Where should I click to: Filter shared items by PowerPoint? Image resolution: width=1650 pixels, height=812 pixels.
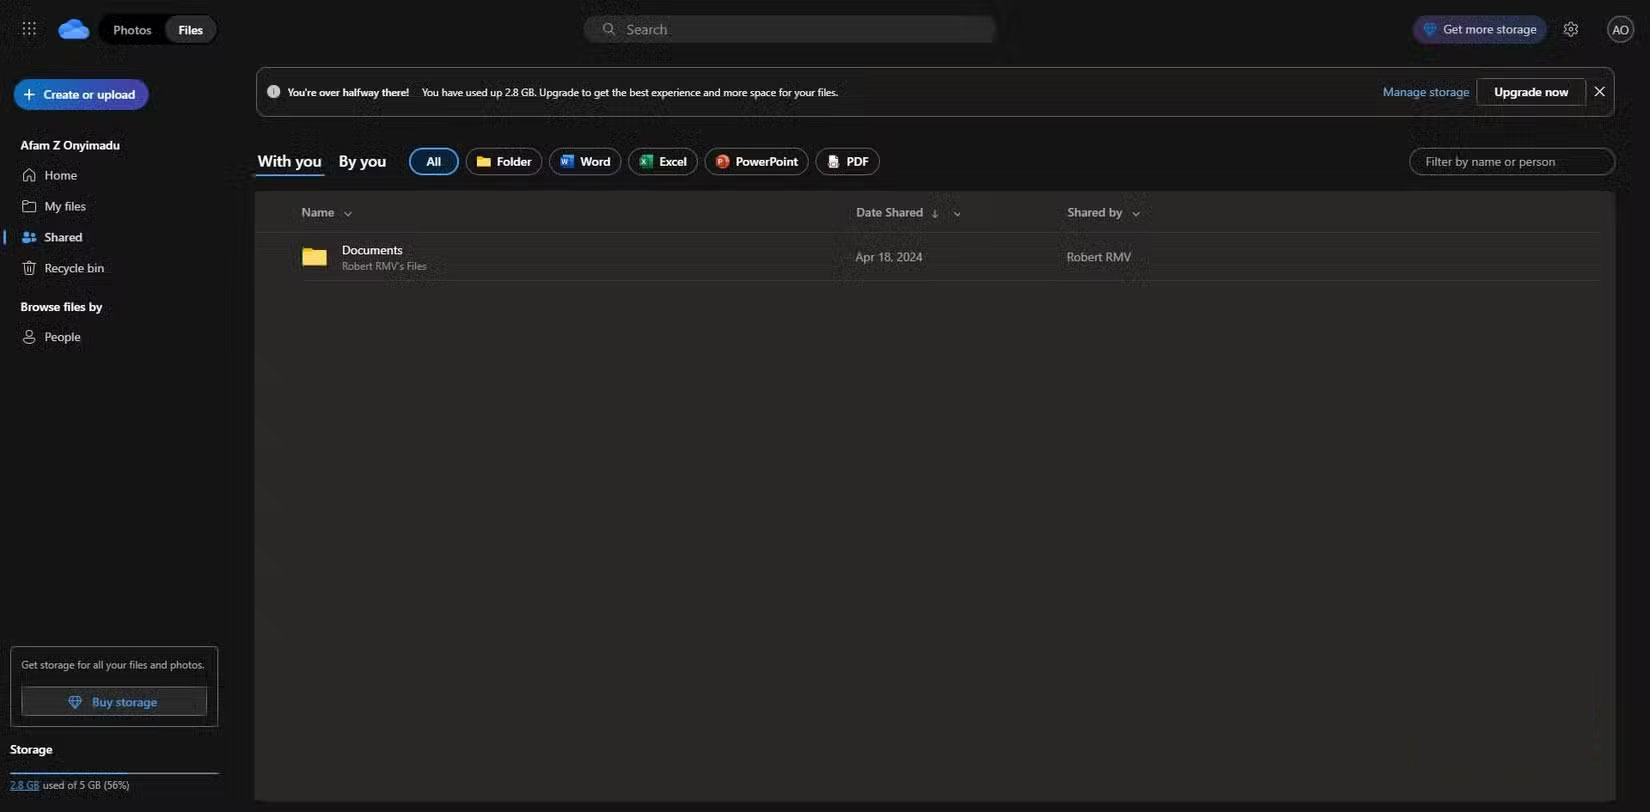(756, 161)
